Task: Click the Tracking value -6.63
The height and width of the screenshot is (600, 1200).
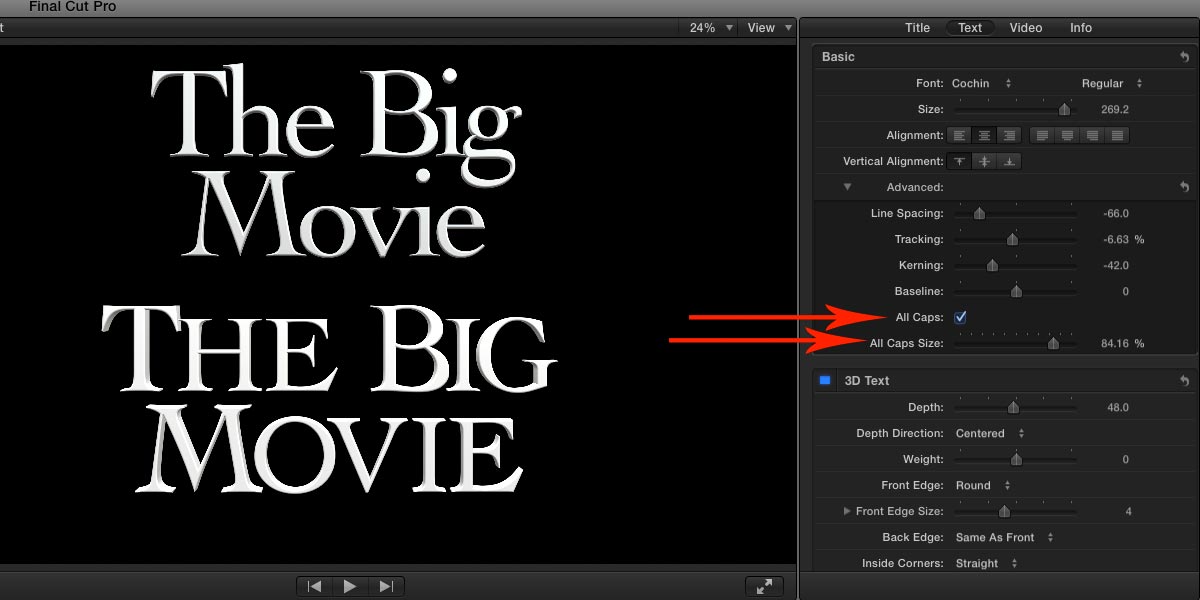Action: [1116, 239]
